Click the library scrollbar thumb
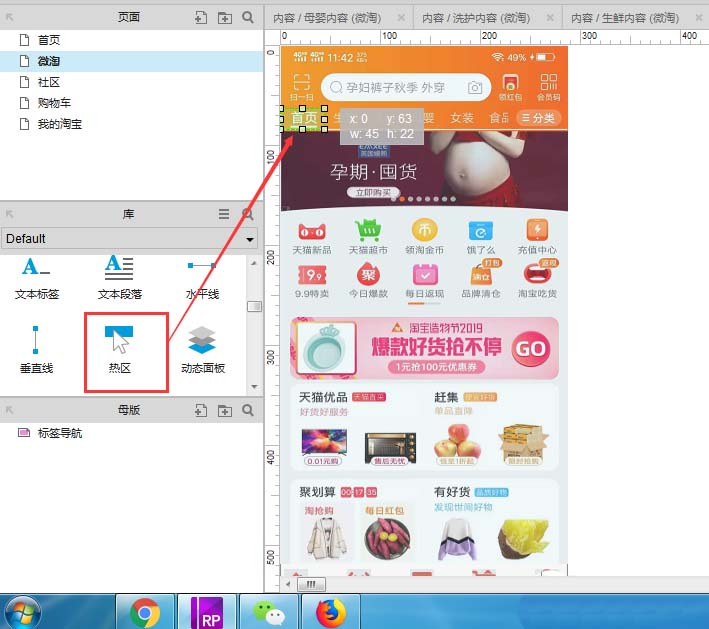Viewport: 709px width, 629px height. click(254, 307)
